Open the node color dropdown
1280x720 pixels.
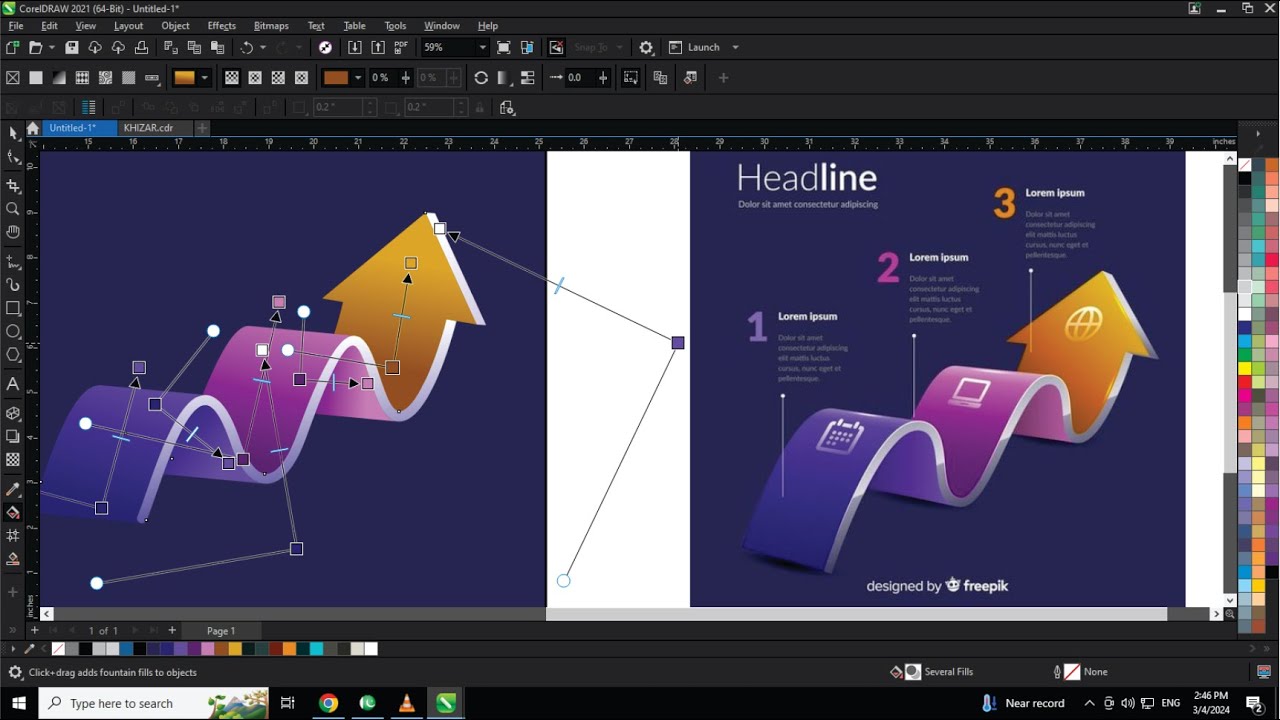[x=358, y=77]
